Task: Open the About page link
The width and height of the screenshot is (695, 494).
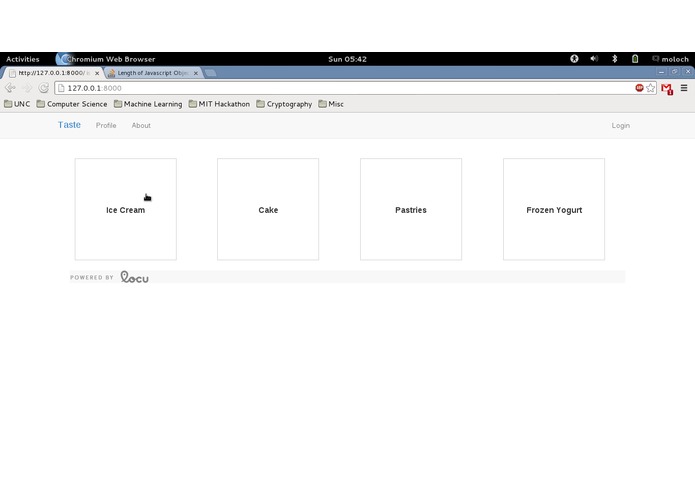Action: [141, 125]
